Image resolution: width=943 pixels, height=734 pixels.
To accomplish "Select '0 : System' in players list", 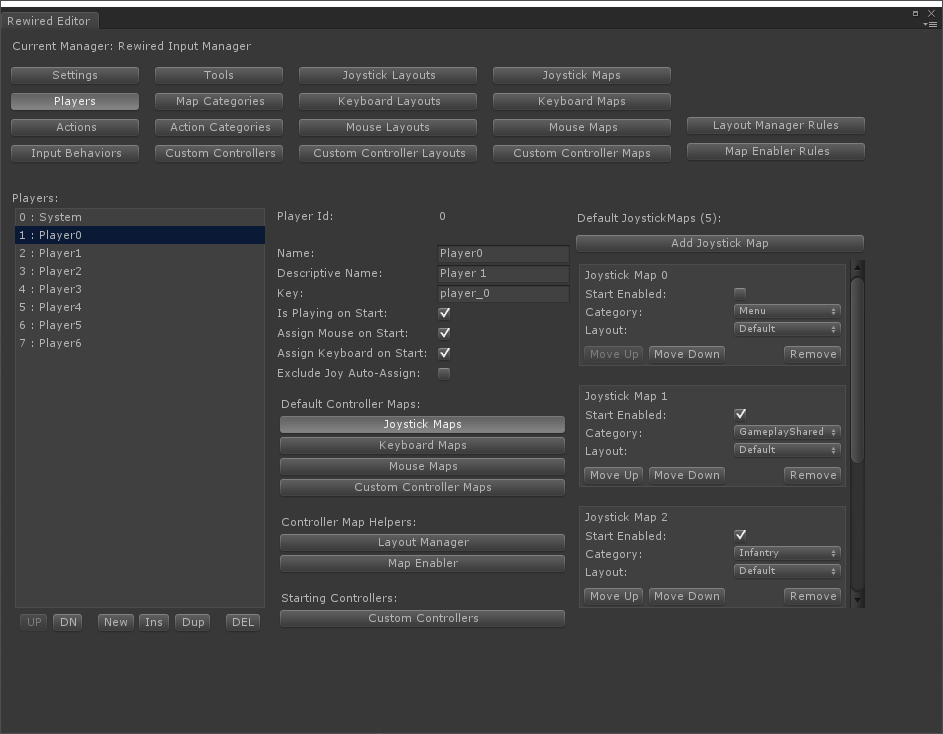I will [x=140, y=217].
